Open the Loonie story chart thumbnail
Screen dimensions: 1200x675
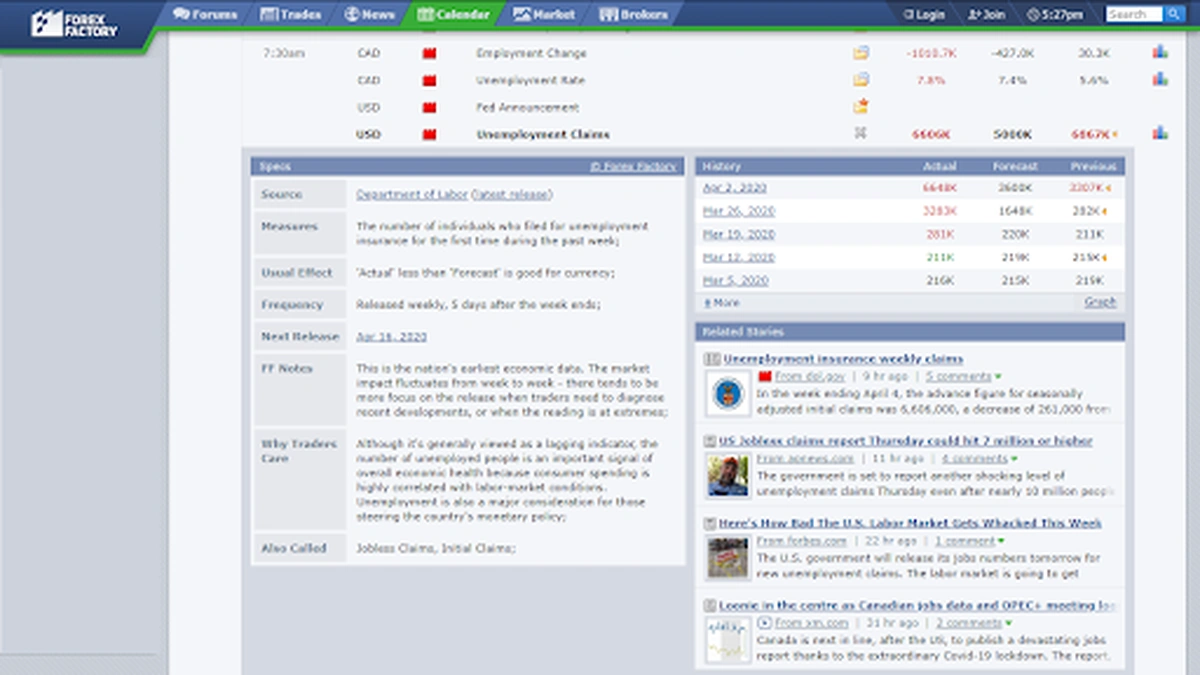pos(727,641)
